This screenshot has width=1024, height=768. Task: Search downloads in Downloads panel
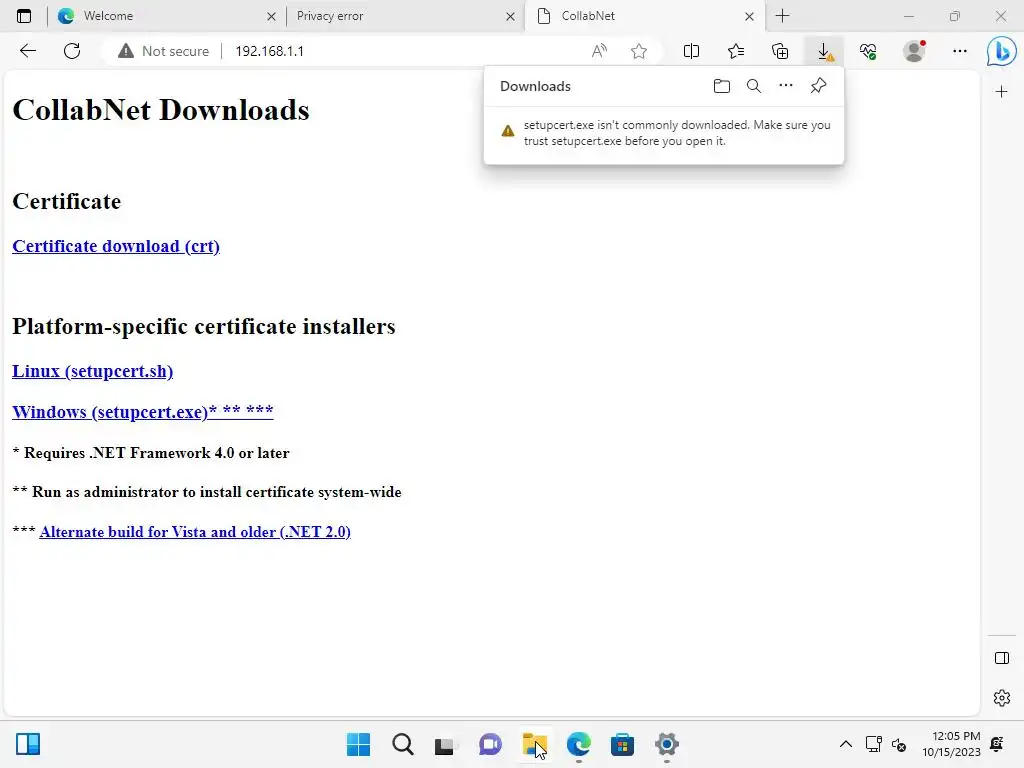pos(754,86)
